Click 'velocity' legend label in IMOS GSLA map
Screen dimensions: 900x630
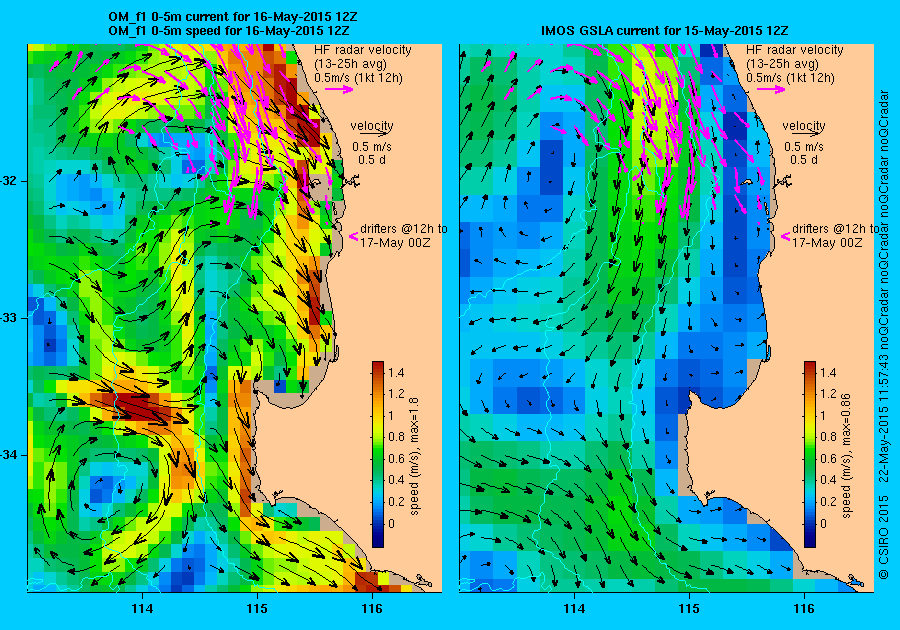pyautogui.click(x=804, y=125)
